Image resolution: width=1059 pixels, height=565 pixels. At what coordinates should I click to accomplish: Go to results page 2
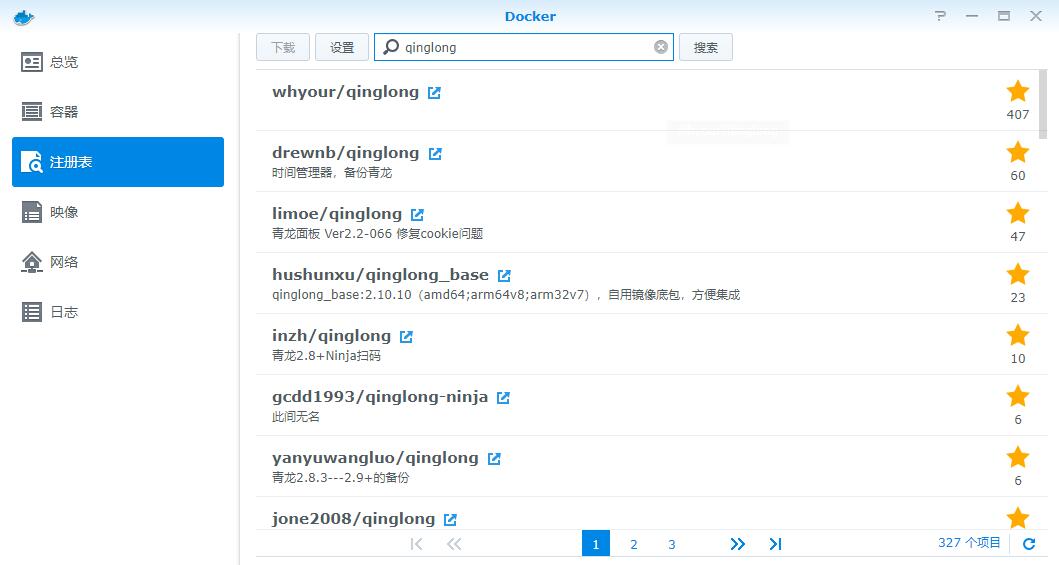click(x=633, y=544)
